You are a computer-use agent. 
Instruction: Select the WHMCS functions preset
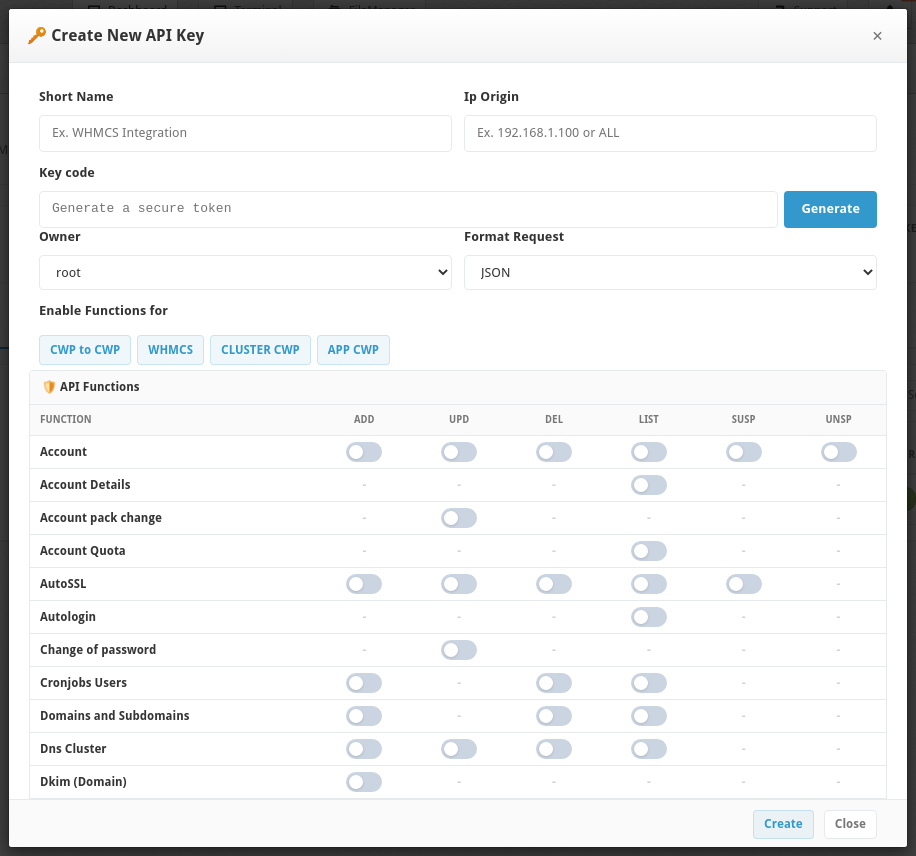click(170, 350)
